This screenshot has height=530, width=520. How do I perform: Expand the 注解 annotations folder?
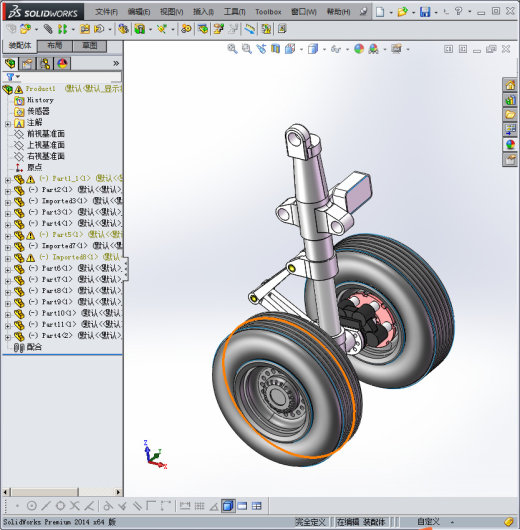(8, 124)
